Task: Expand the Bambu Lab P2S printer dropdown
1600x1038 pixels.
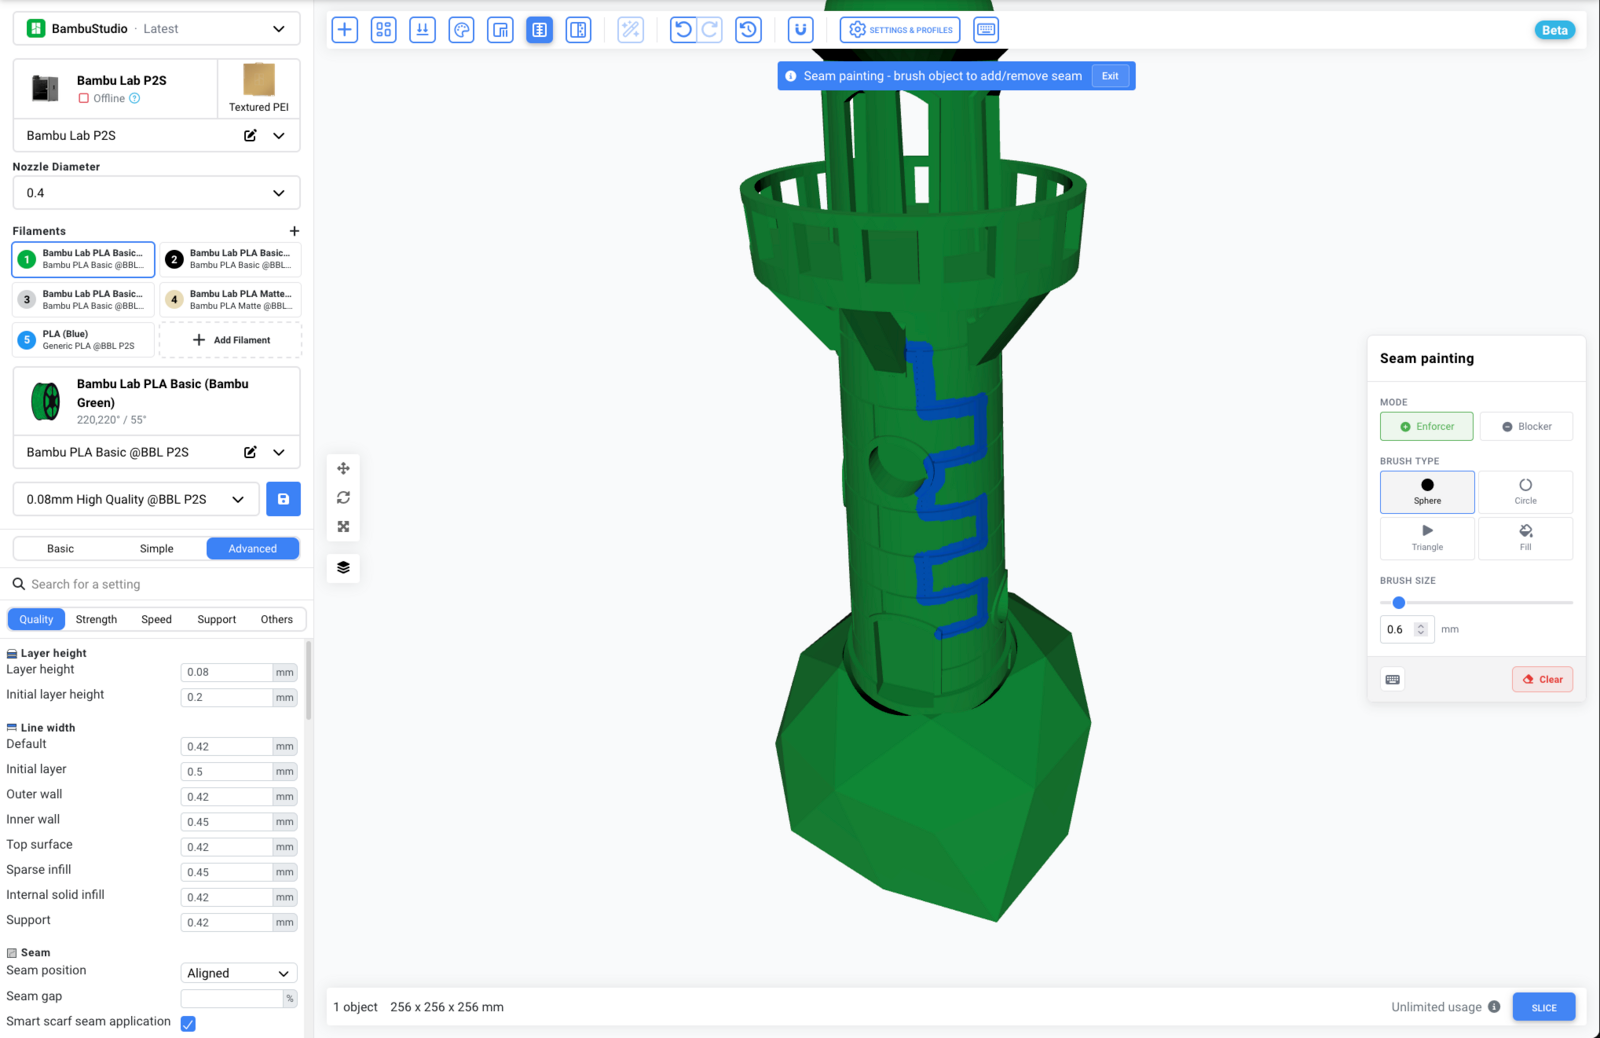Action: (x=279, y=135)
